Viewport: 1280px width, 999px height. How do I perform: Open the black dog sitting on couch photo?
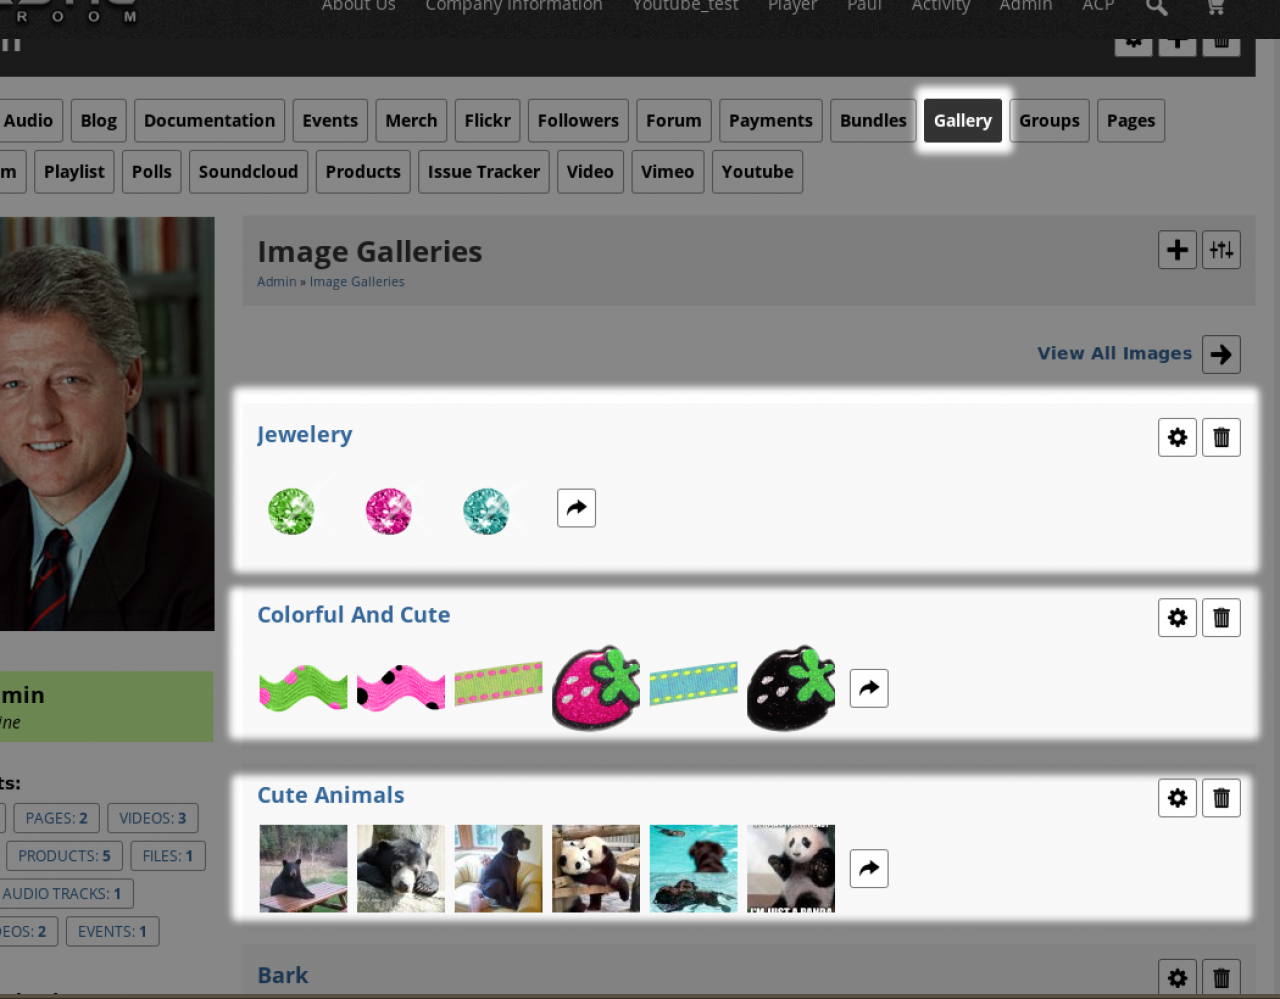tap(498, 868)
